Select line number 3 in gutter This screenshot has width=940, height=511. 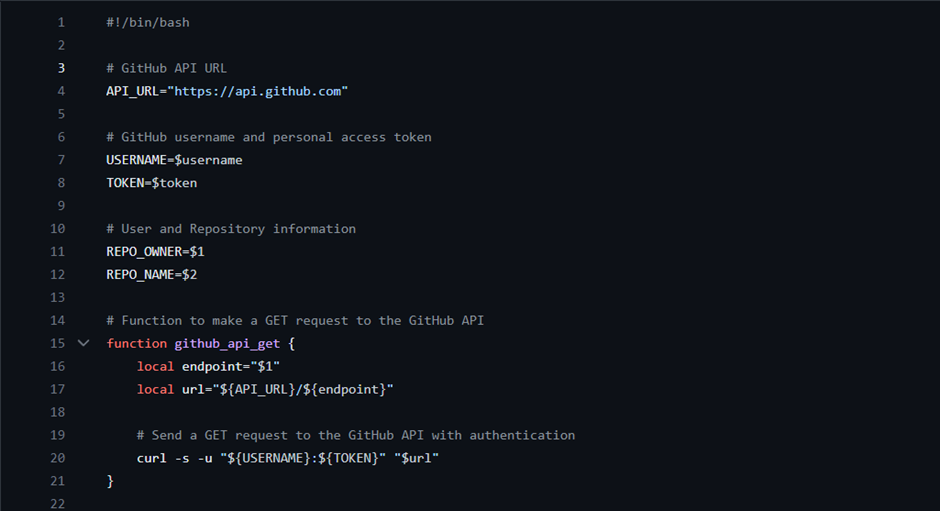(61, 68)
